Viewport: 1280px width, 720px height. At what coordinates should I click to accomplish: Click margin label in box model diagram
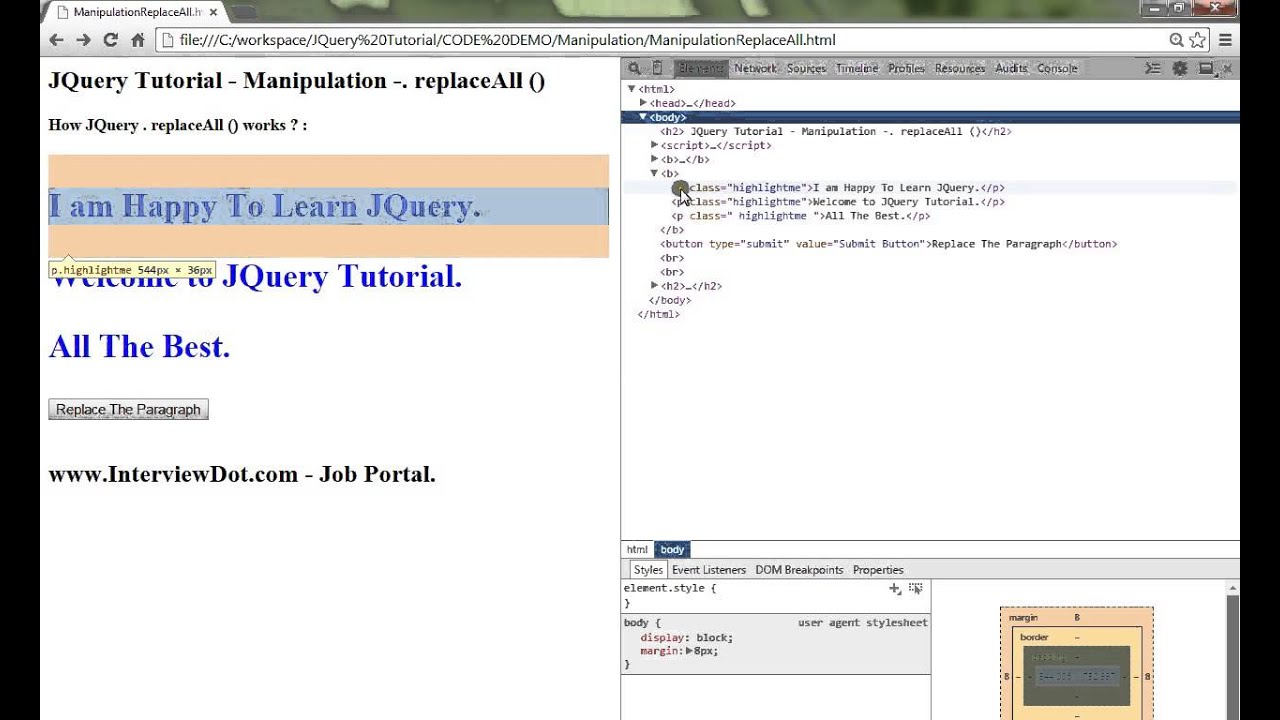tap(1023, 618)
